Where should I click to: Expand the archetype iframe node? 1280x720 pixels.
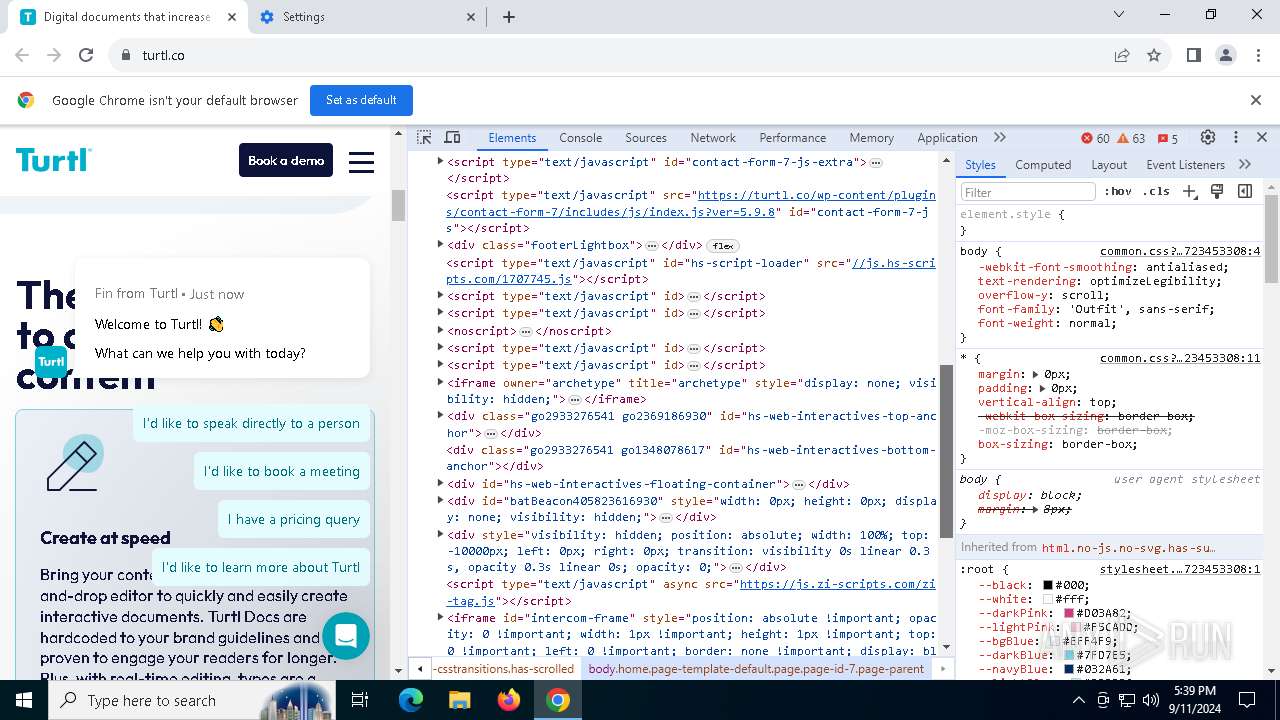click(440, 382)
